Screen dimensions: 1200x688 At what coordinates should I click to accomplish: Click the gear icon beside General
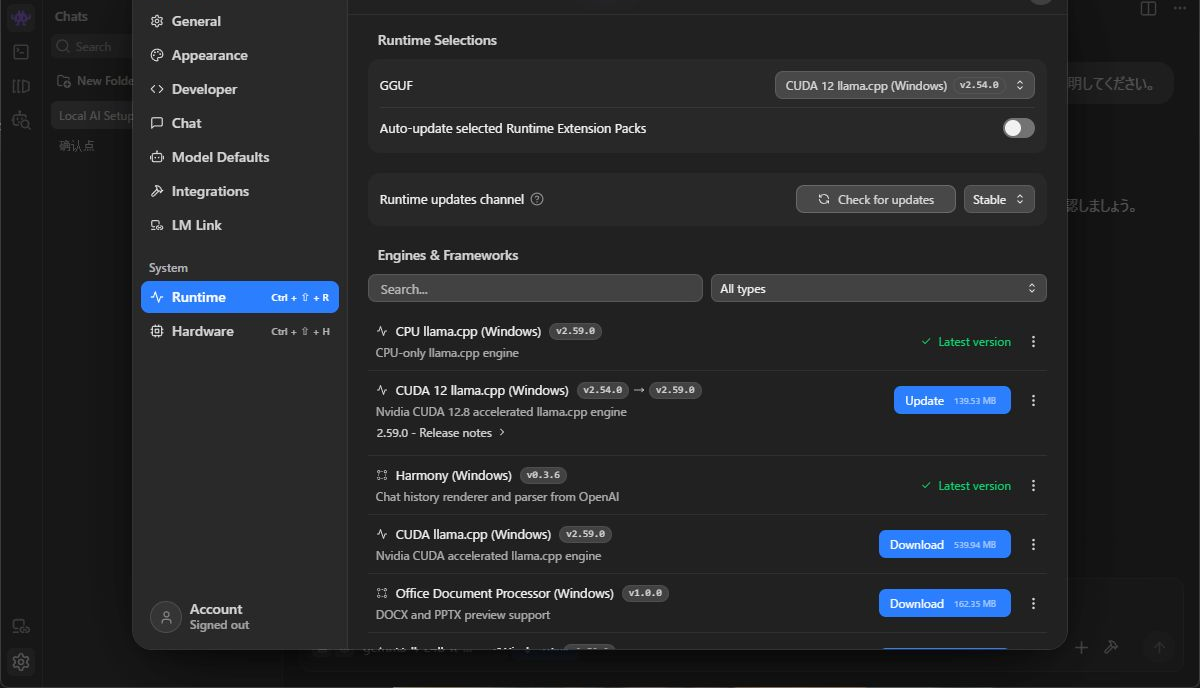pos(157,21)
